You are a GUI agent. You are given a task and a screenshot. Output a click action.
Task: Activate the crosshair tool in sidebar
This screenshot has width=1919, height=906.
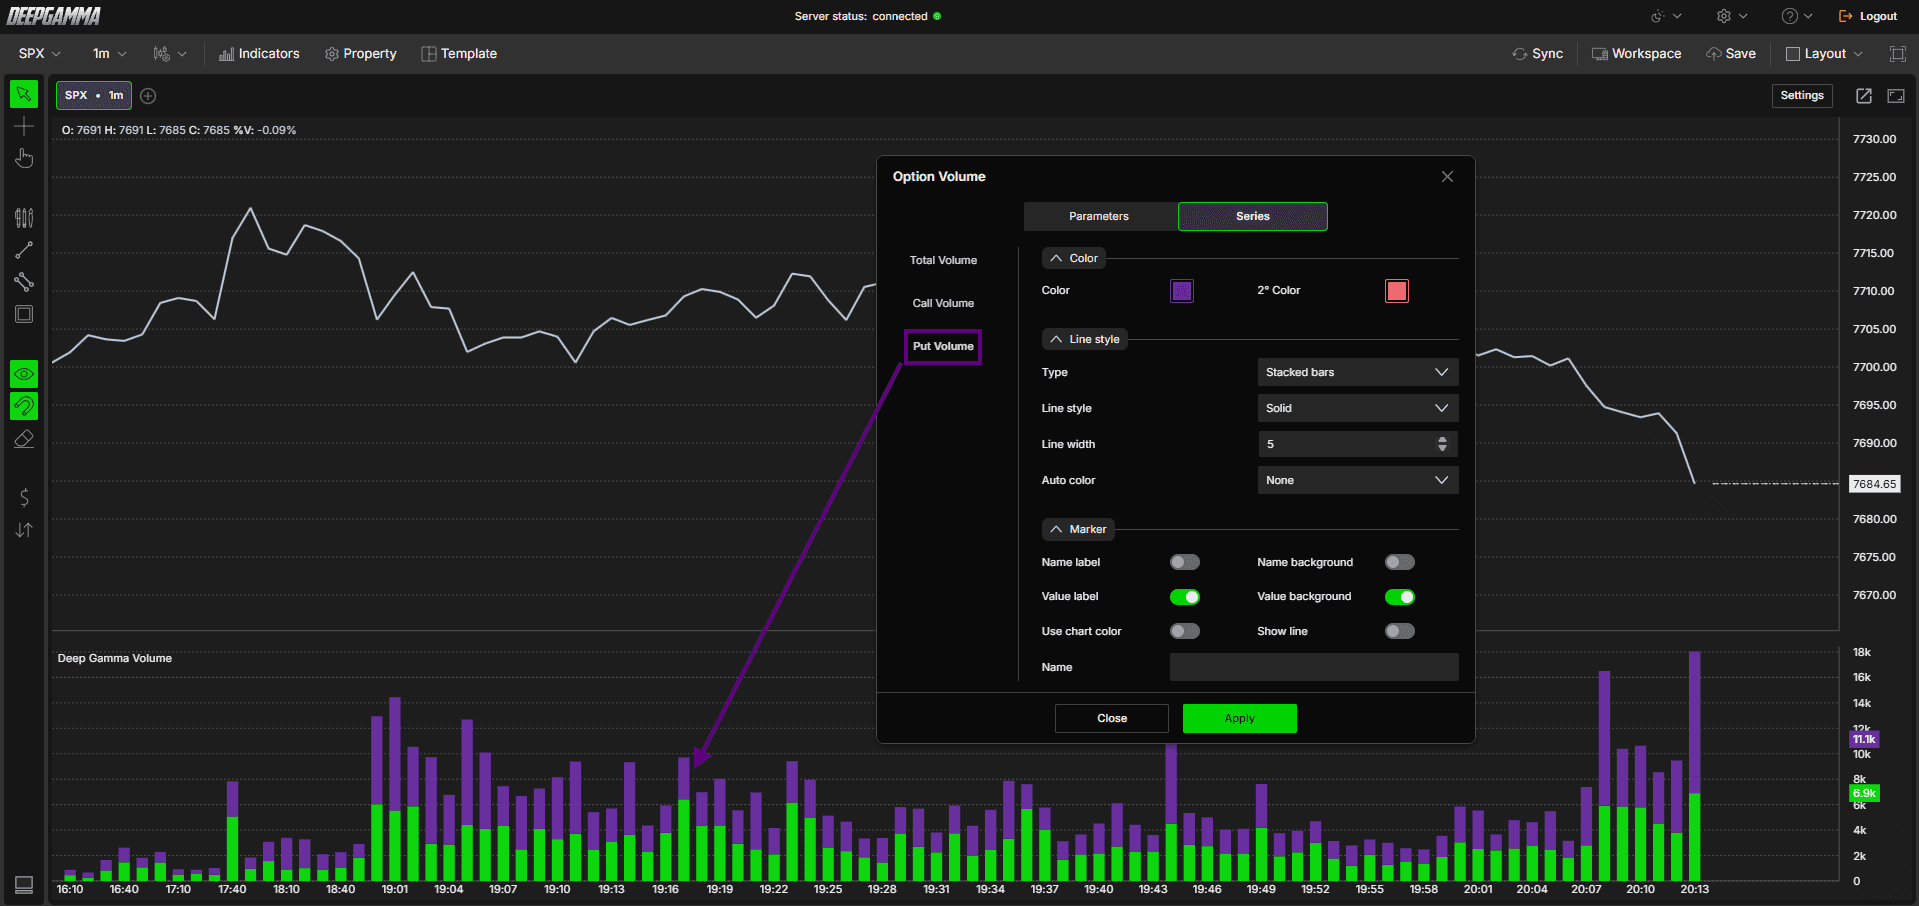[x=24, y=126]
